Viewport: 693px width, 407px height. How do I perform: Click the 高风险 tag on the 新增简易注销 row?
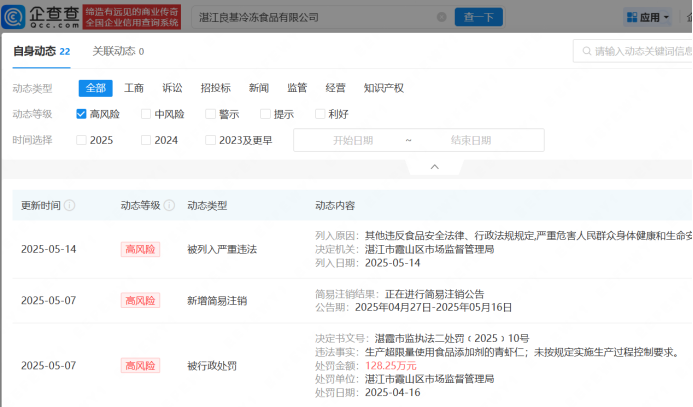tap(140, 300)
